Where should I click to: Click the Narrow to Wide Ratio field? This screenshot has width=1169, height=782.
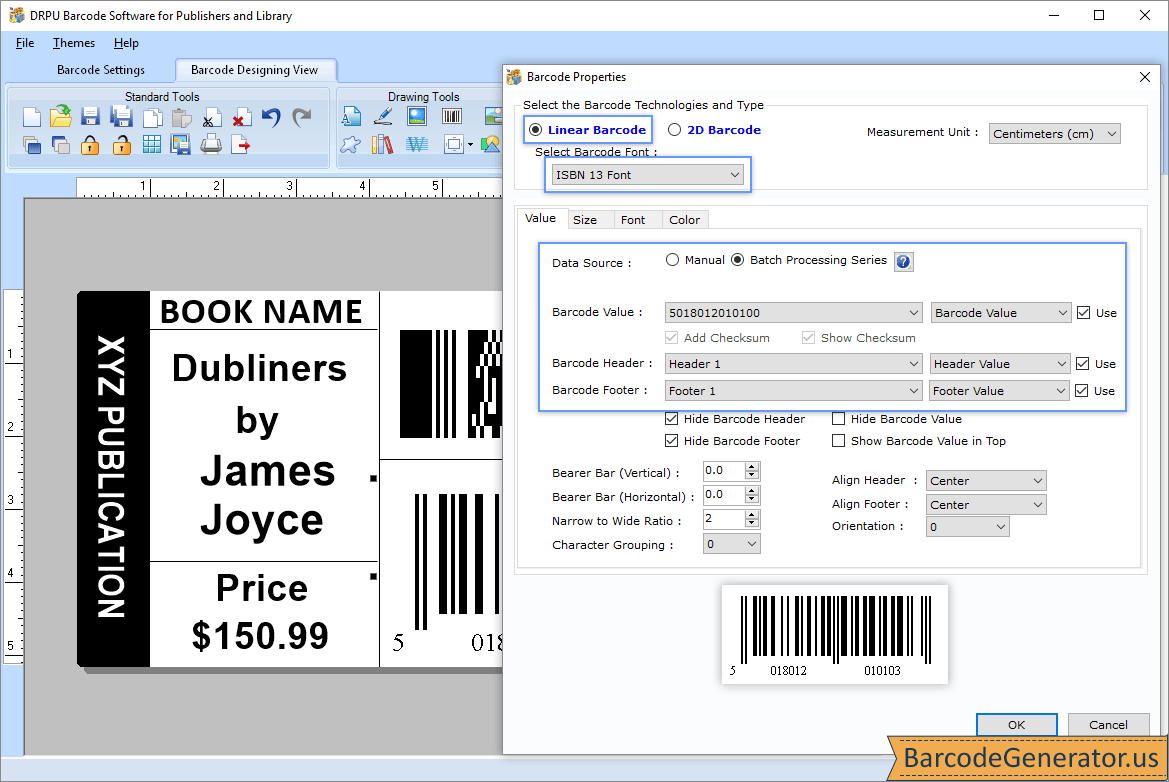pyautogui.click(x=723, y=518)
